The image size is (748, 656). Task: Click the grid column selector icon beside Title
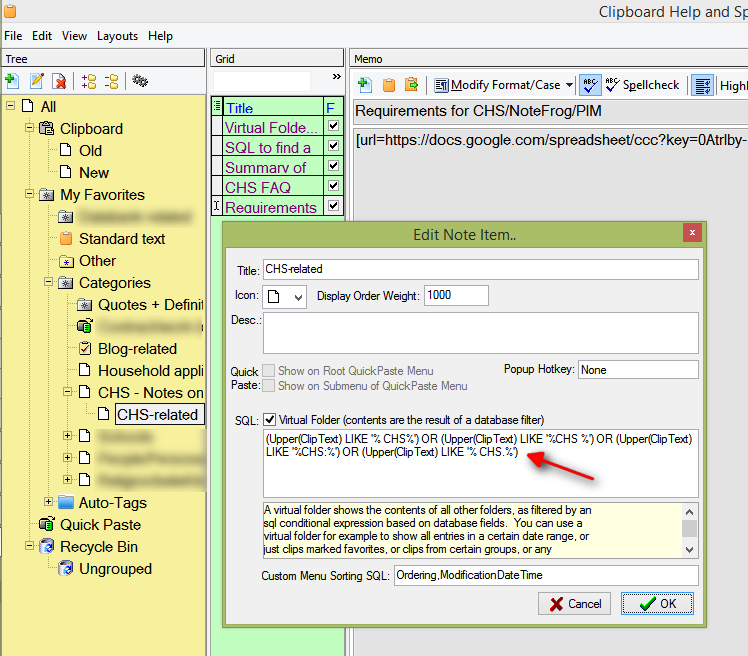pos(217,106)
